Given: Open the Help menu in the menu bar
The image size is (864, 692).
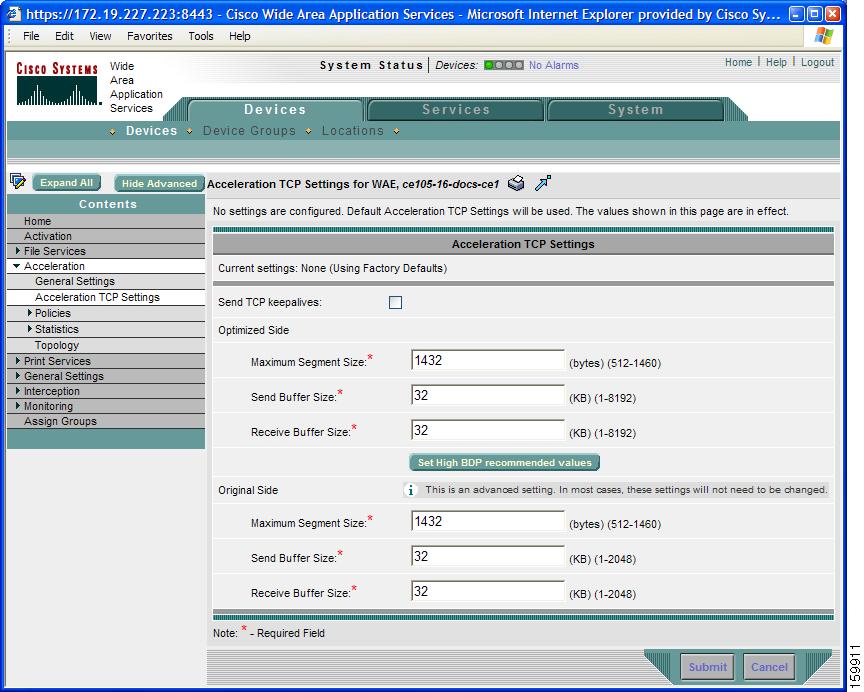Looking at the screenshot, I should click(240, 36).
